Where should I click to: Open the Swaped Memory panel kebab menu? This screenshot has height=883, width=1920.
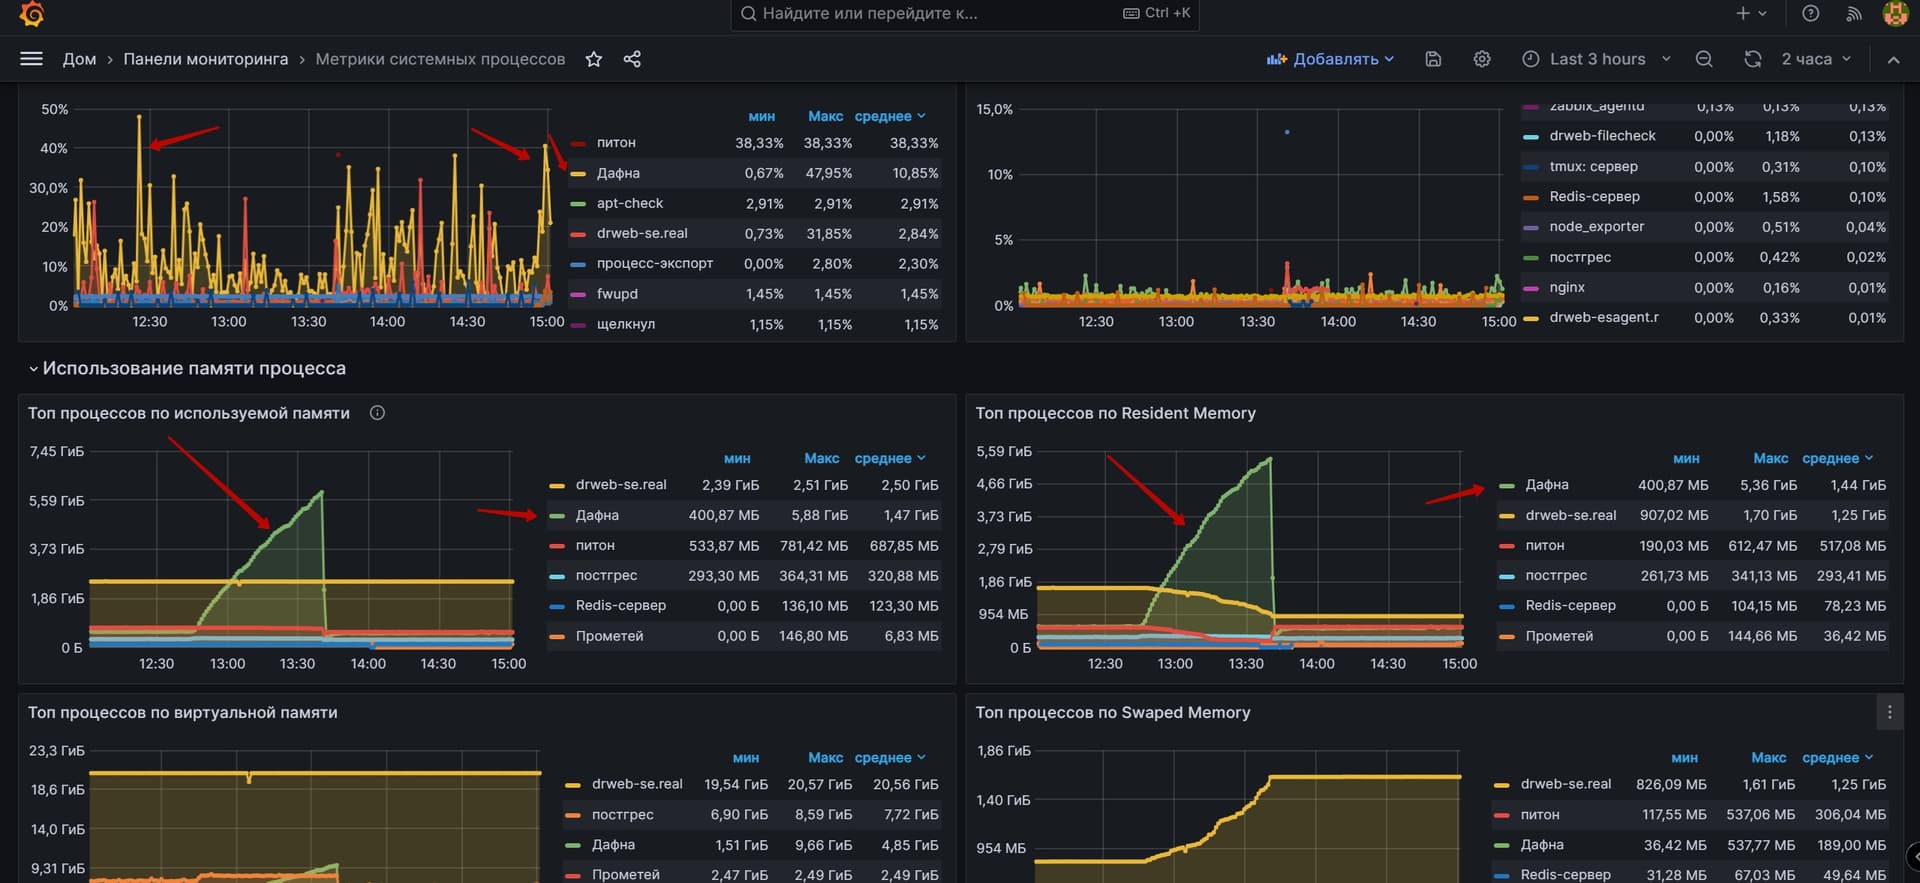click(x=1889, y=712)
